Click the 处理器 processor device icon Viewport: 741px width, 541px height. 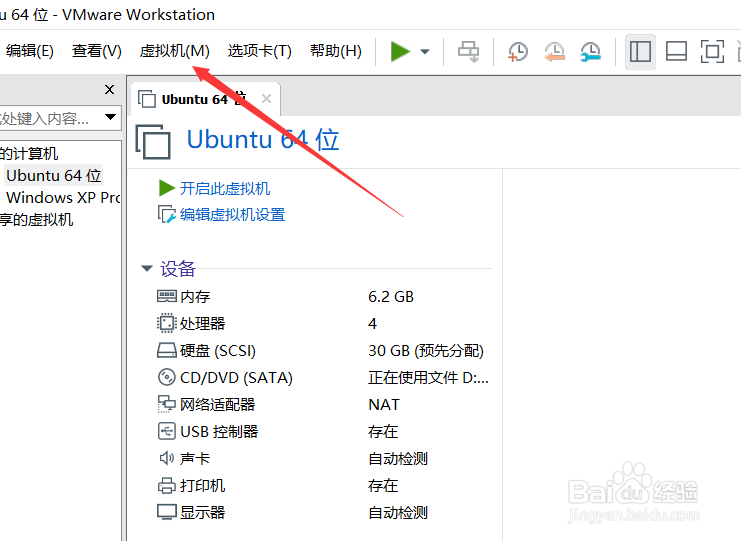166,323
